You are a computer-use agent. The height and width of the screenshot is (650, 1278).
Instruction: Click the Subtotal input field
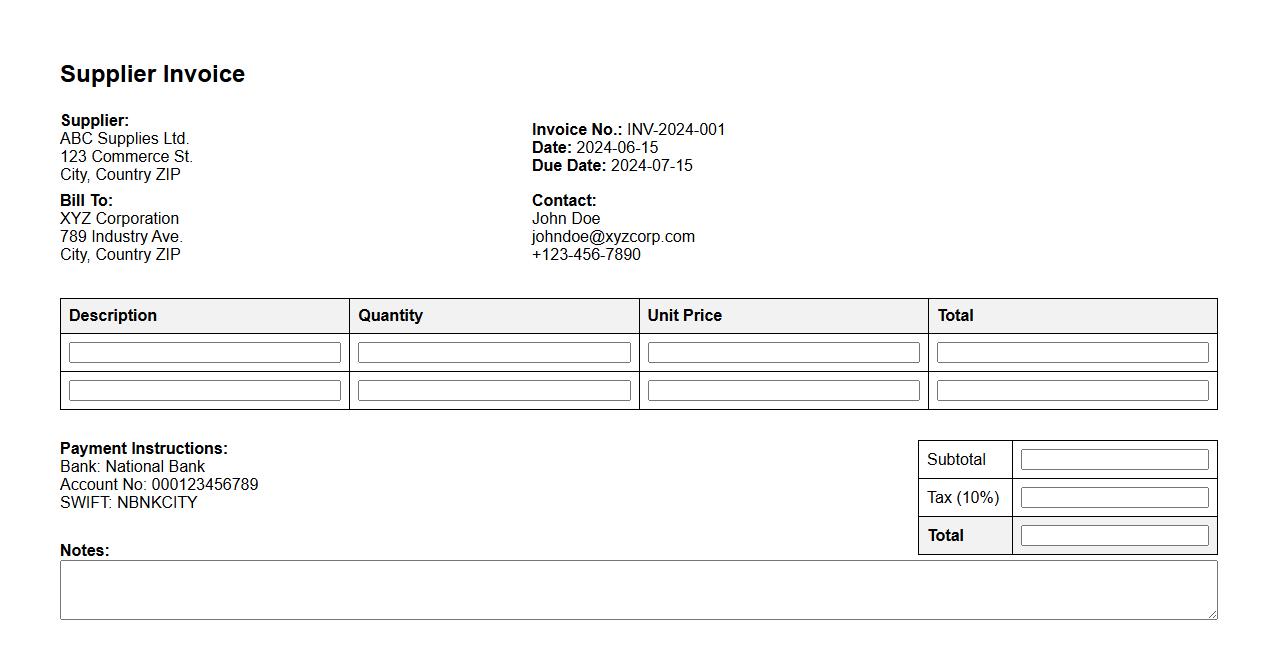point(1114,460)
